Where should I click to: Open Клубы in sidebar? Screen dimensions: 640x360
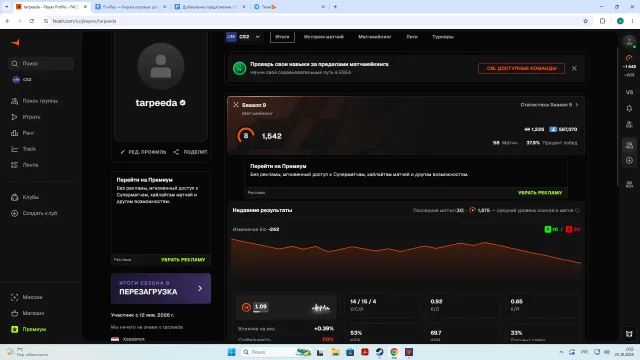[25, 197]
